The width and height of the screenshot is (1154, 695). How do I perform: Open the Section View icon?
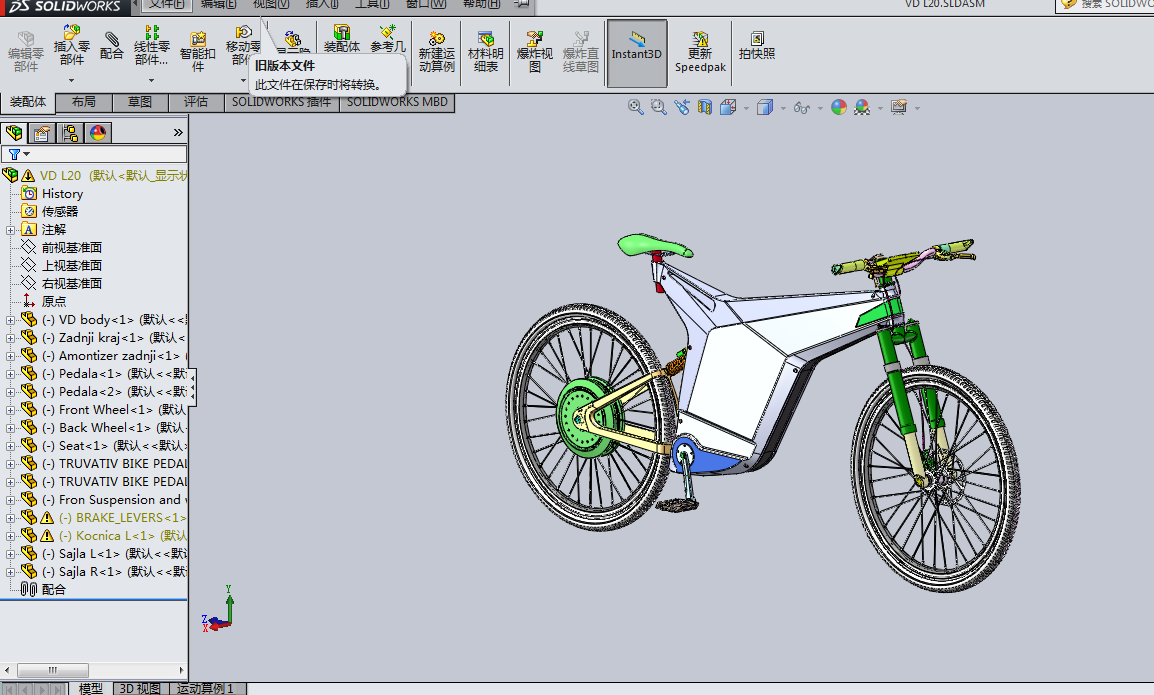click(x=705, y=107)
